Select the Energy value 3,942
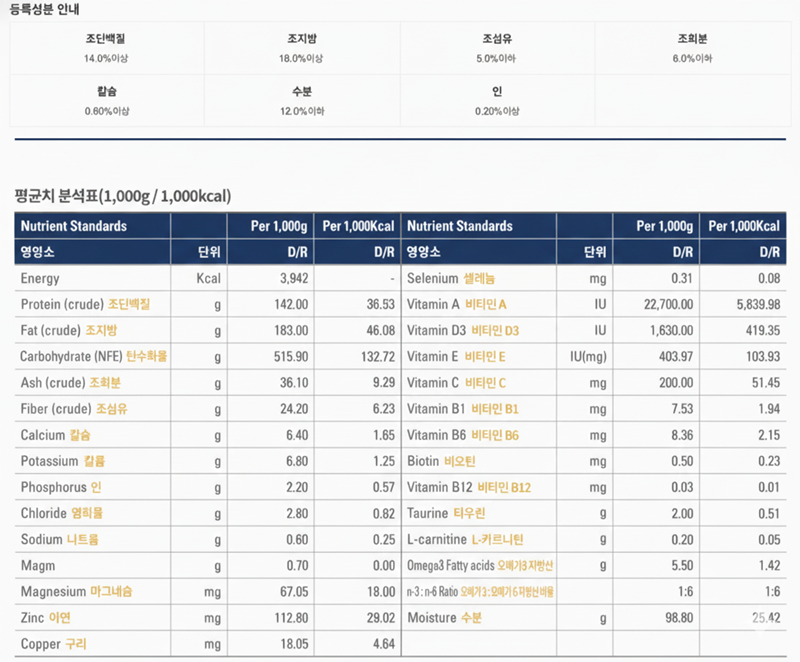 tap(293, 279)
